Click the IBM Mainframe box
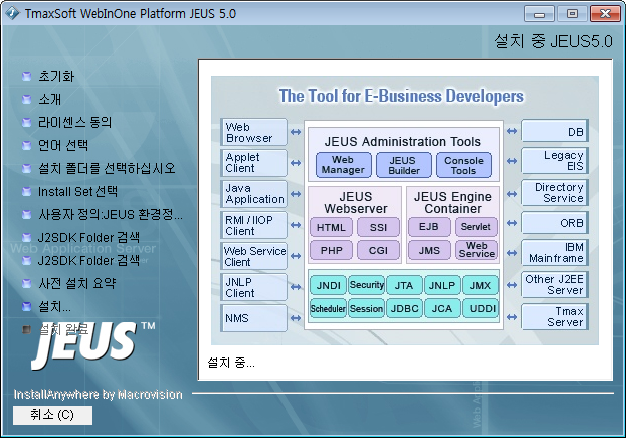 [555, 253]
